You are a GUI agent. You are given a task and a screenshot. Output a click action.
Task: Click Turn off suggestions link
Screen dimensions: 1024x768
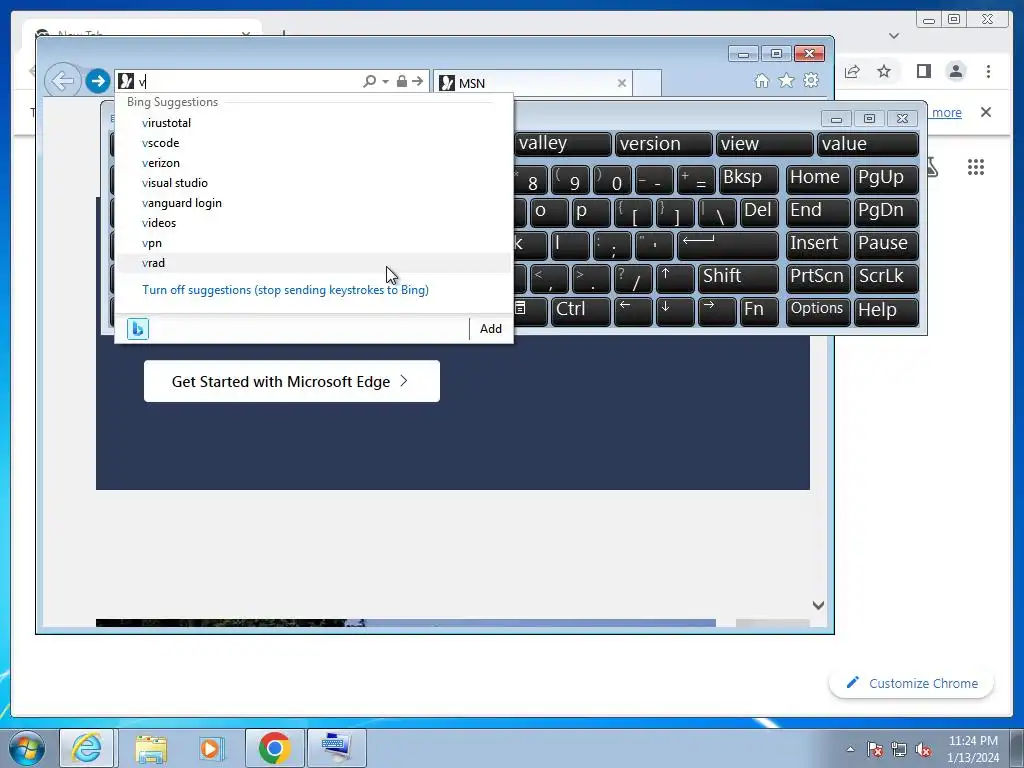pos(285,290)
